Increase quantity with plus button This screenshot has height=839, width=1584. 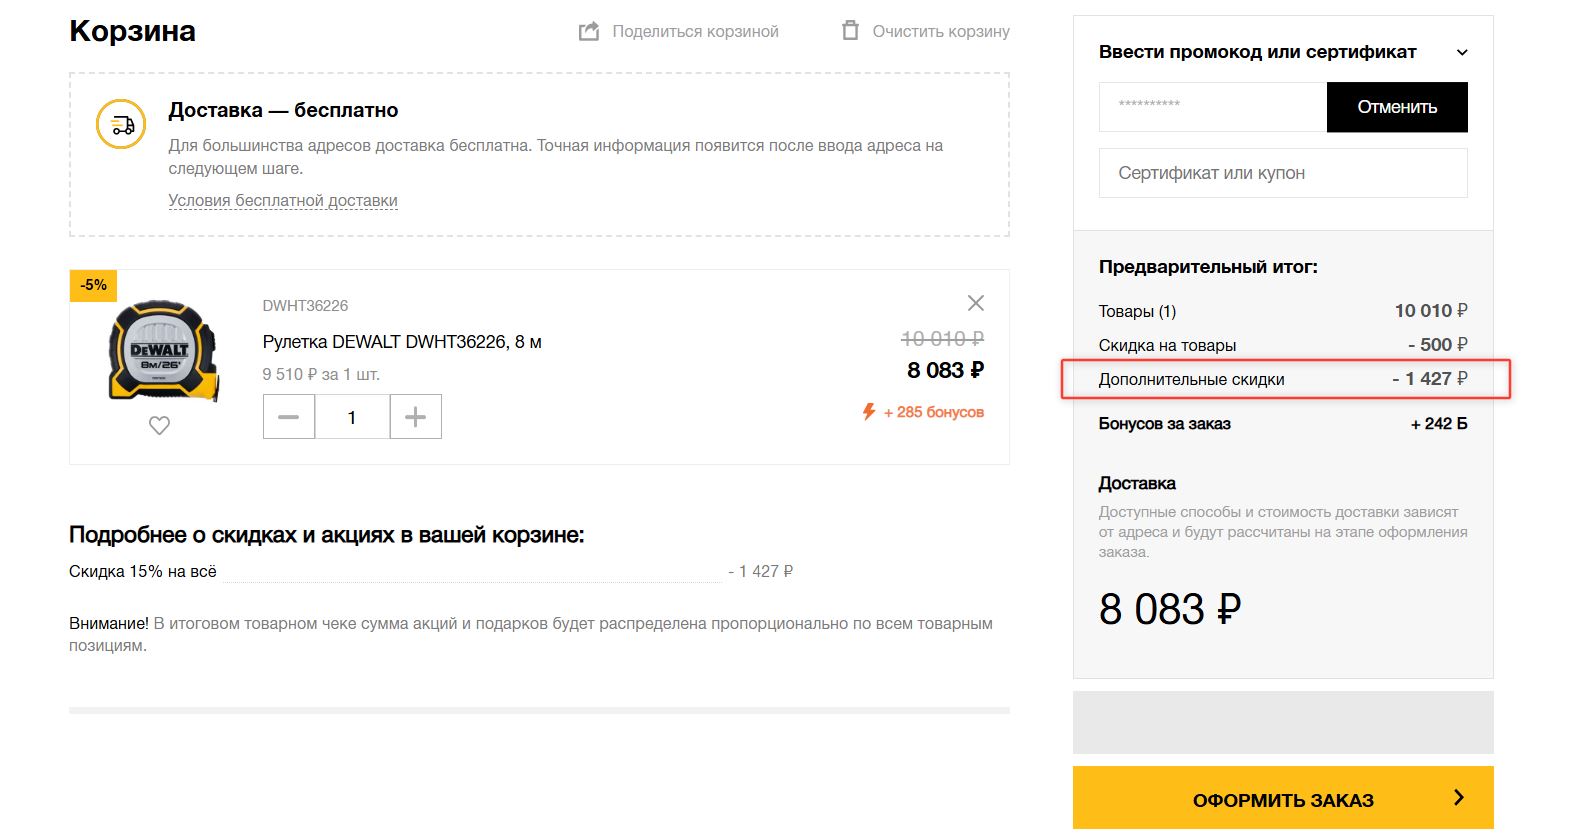[x=415, y=417]
